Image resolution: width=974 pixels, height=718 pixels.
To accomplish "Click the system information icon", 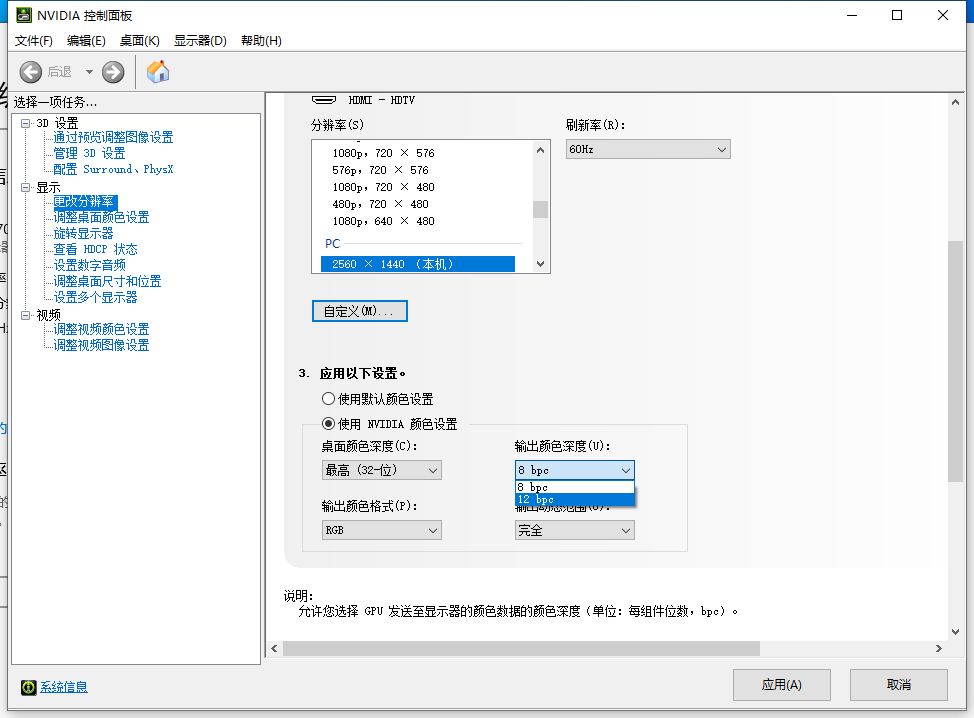I will 29,687.
